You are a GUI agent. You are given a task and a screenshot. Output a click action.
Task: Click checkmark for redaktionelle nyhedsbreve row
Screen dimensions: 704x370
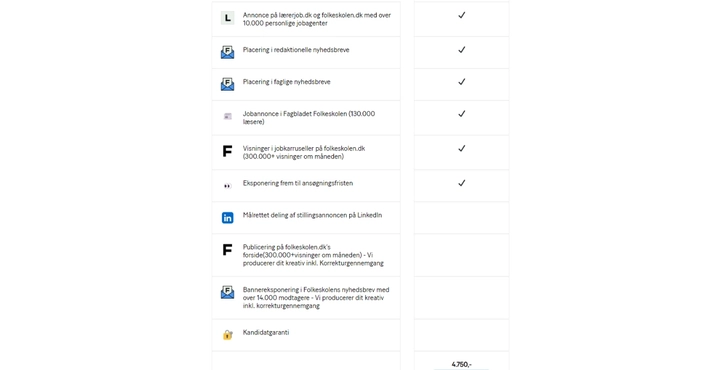point(462,50)
